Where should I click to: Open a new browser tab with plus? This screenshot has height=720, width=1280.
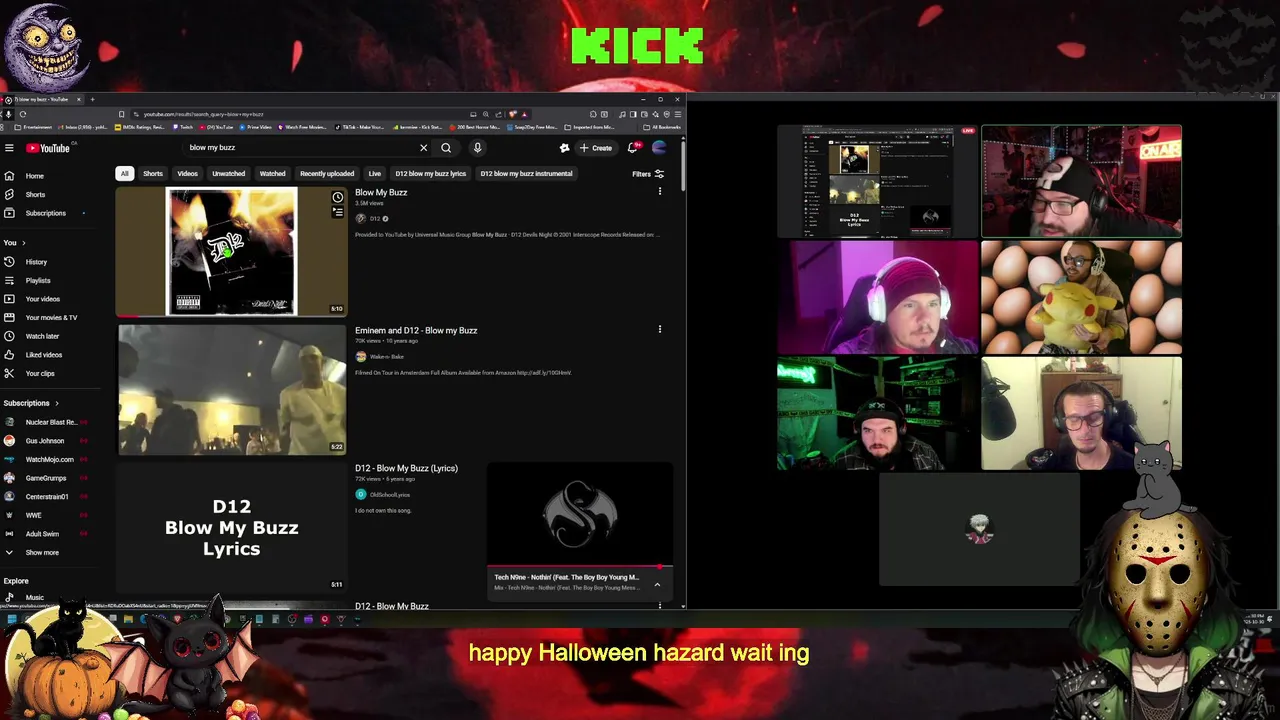pyautogui.click(x=92, y=99)
